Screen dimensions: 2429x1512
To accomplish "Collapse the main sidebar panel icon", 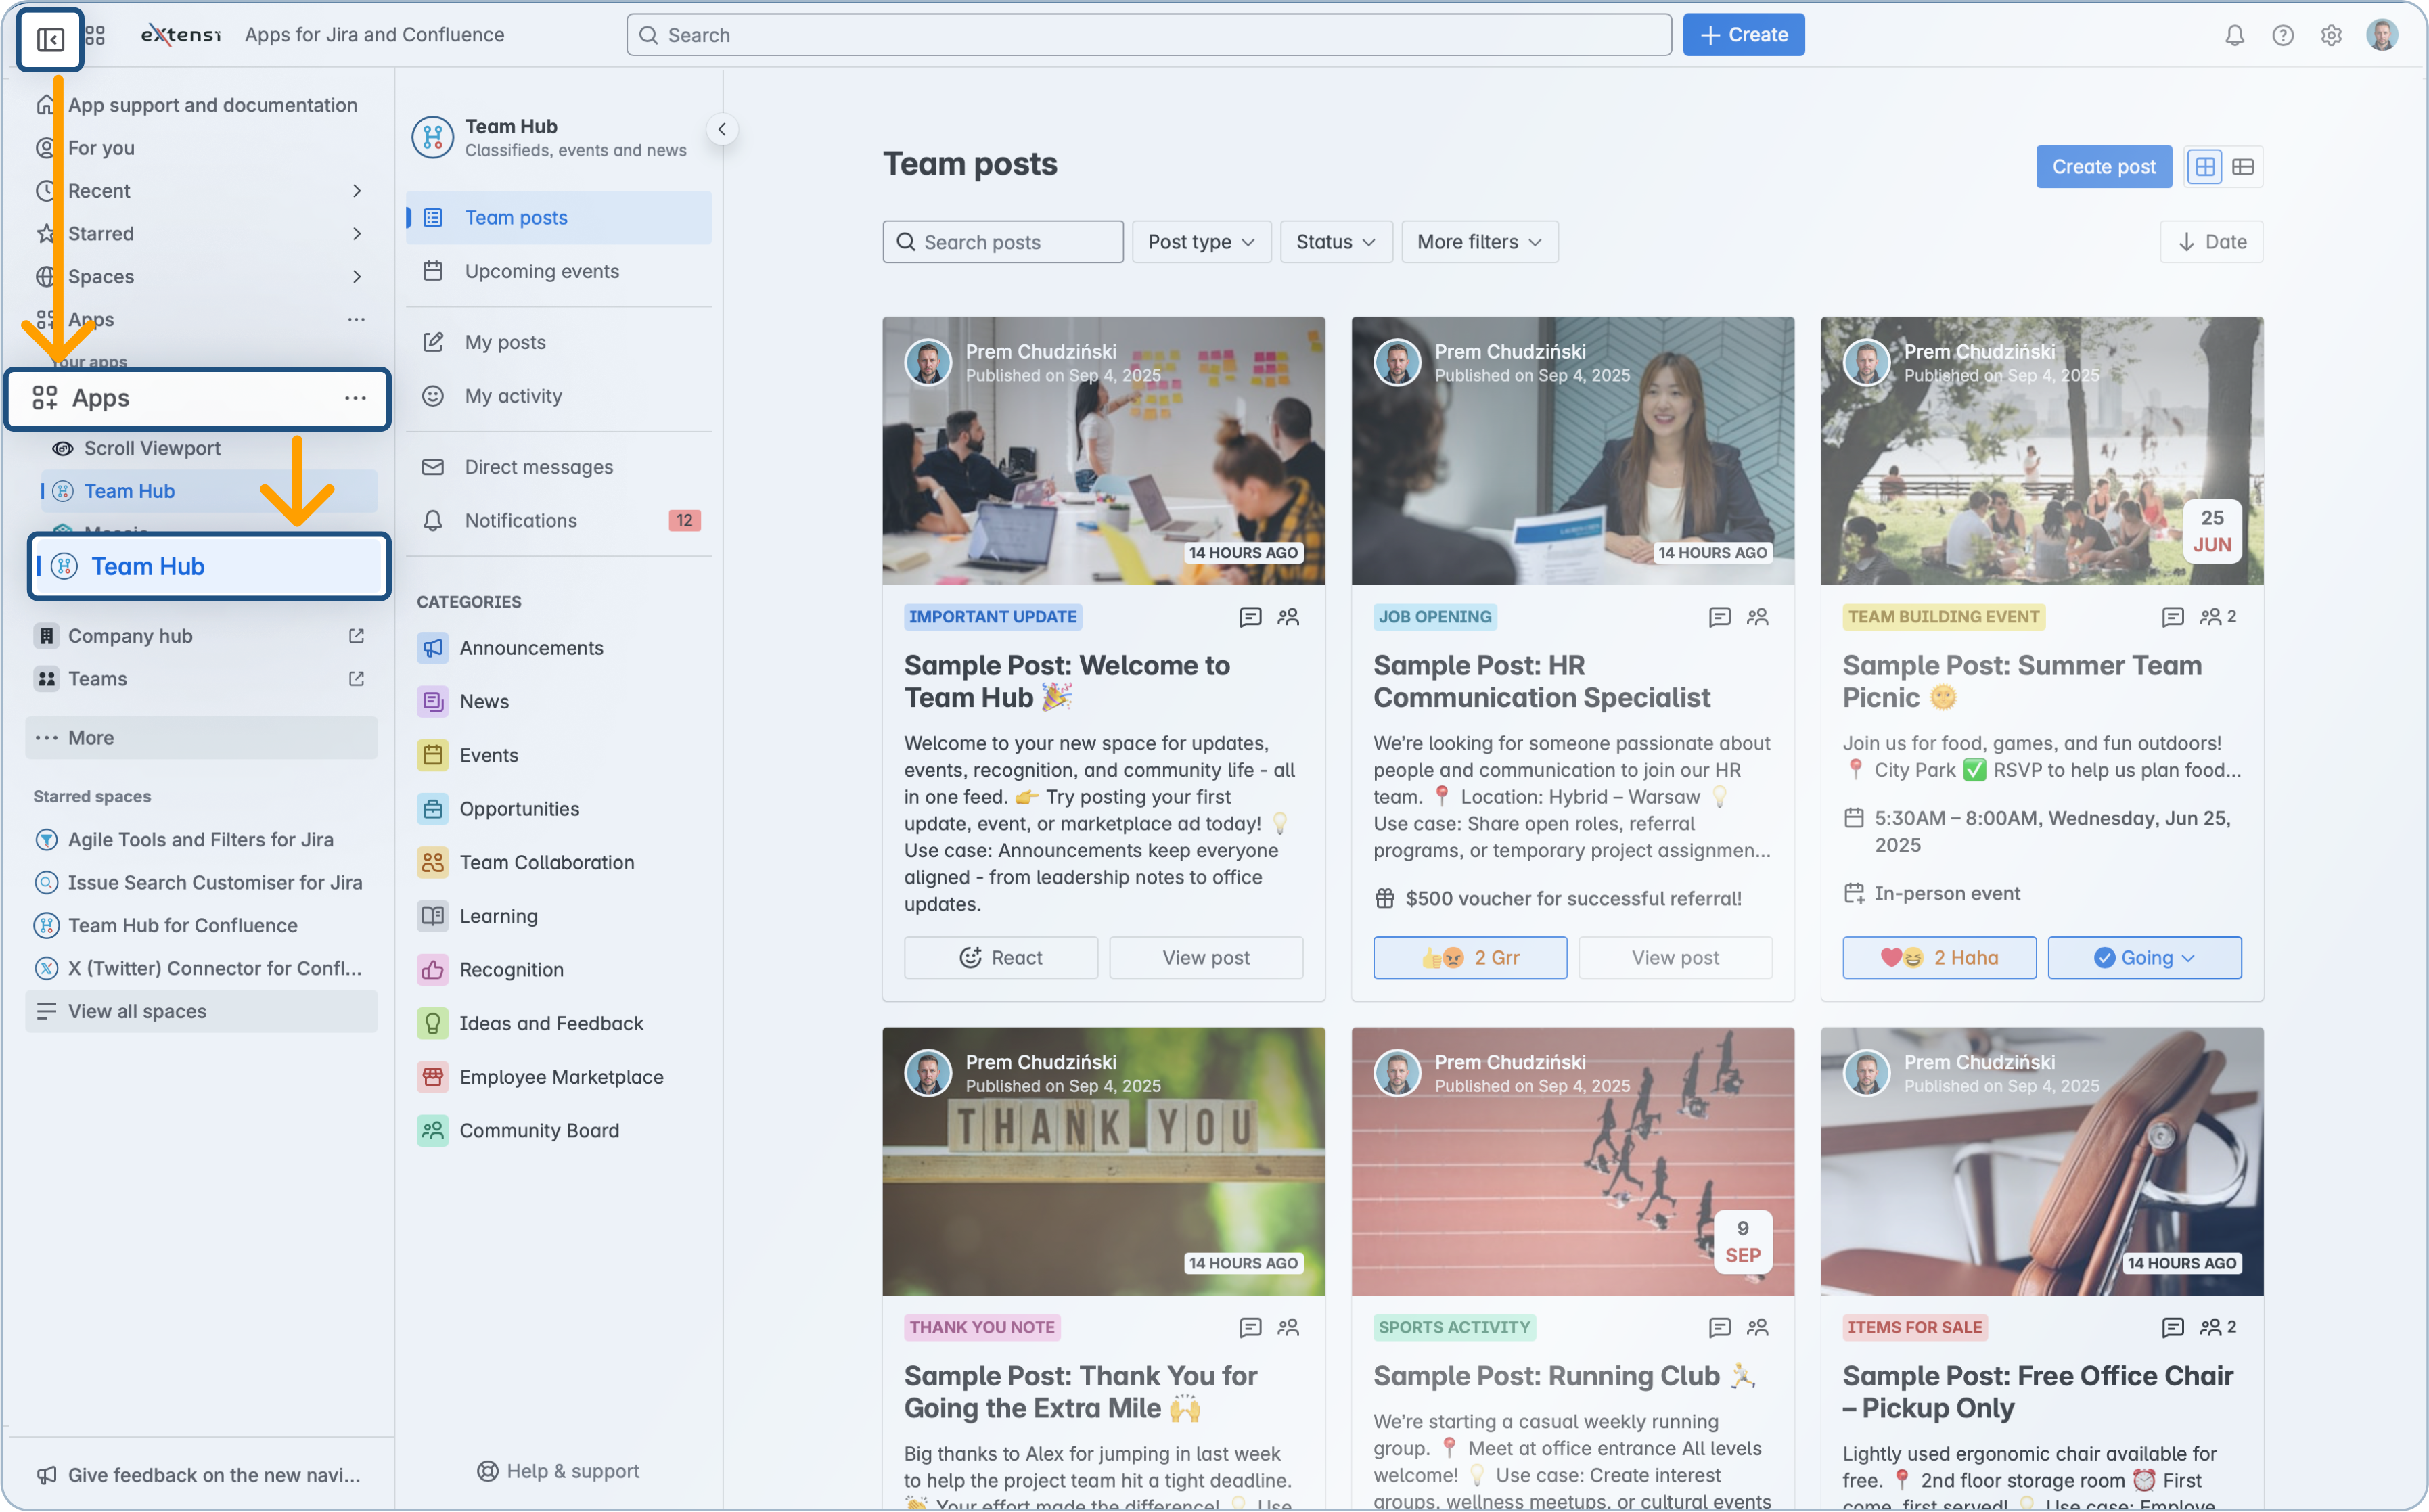I will [50, 39].
